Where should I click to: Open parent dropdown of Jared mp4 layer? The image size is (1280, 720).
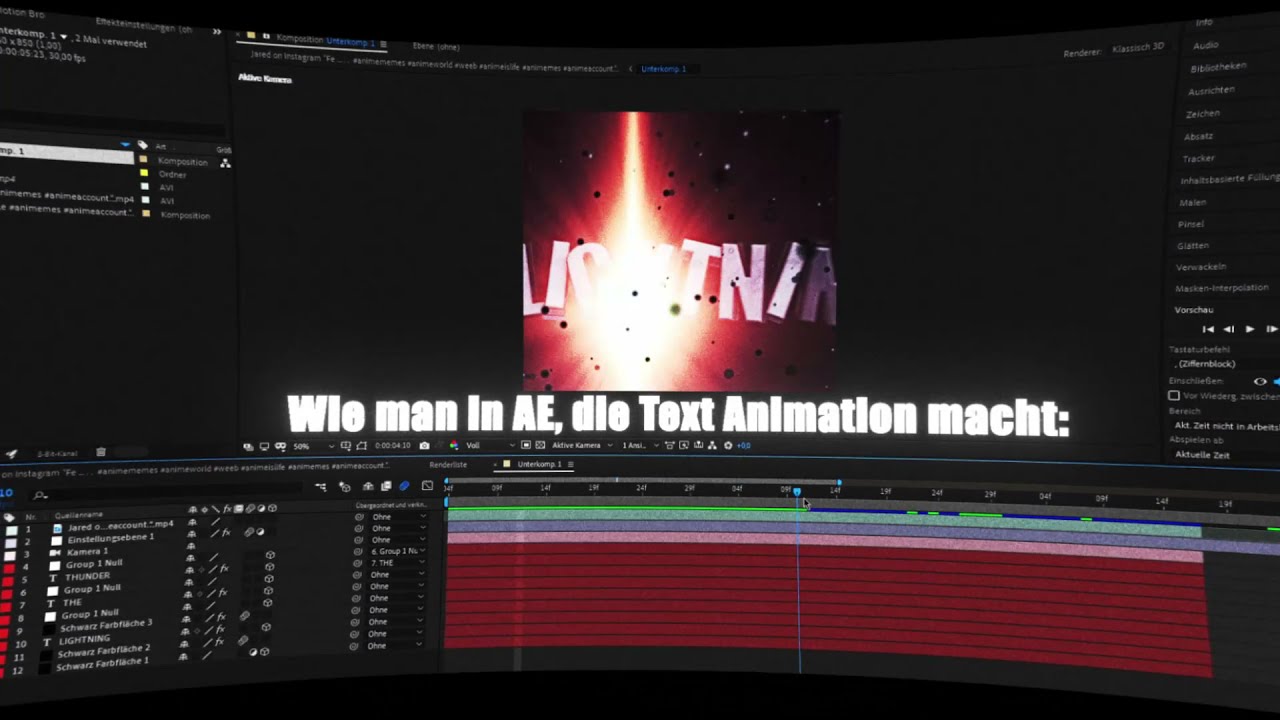click(x=397, y=516)
